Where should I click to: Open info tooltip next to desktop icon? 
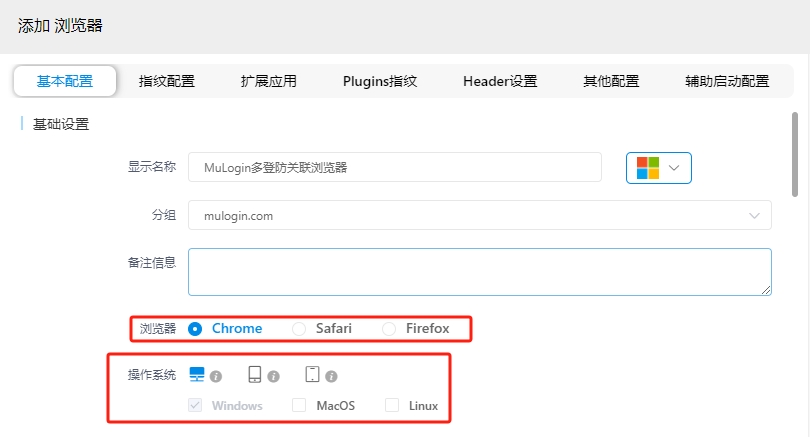[x=216, y=377]
